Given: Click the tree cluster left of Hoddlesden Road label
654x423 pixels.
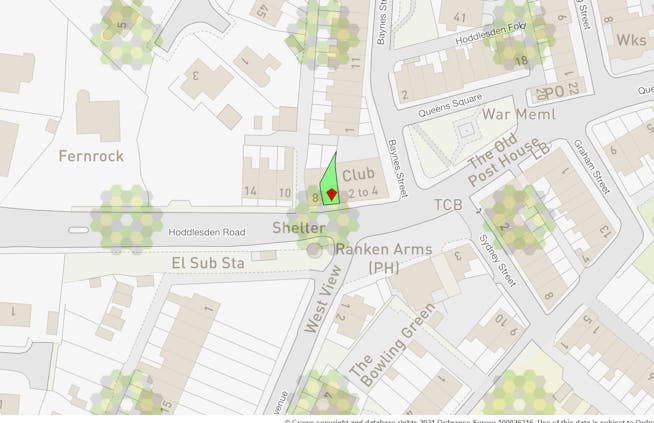Looking at the screenshot, I should click(x=126, y=220).
